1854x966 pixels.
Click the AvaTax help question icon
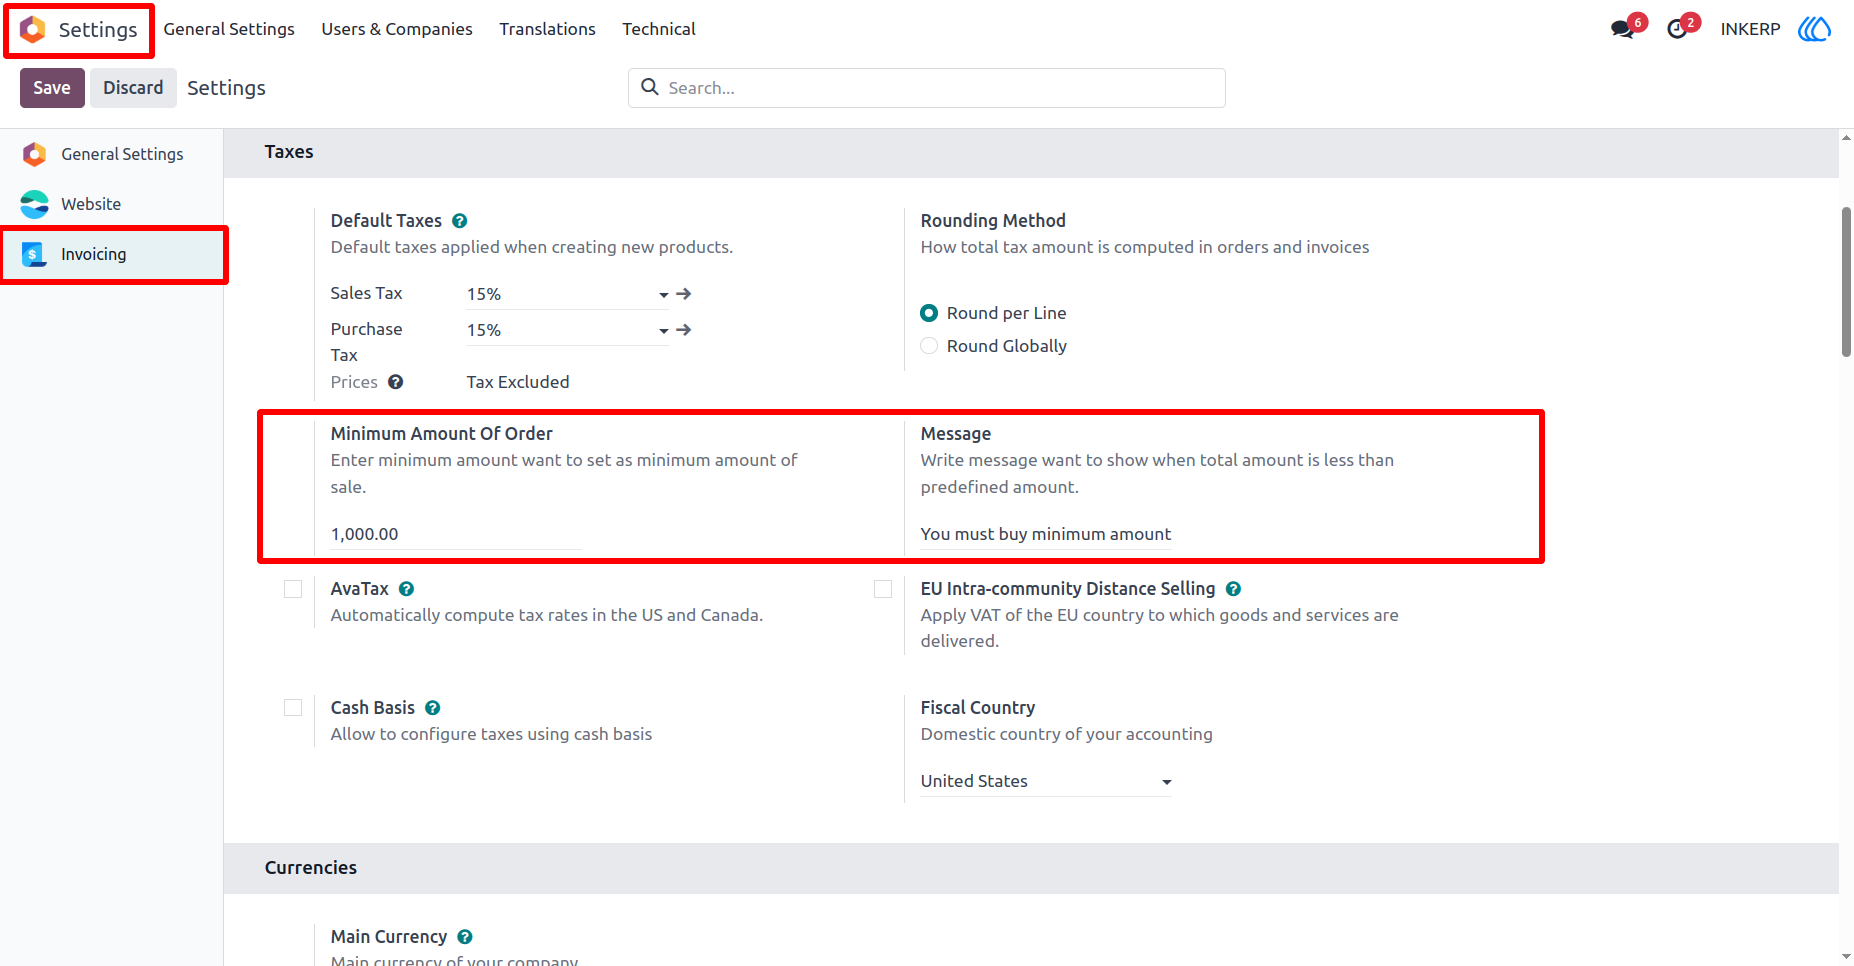click(x=407, y=589)
